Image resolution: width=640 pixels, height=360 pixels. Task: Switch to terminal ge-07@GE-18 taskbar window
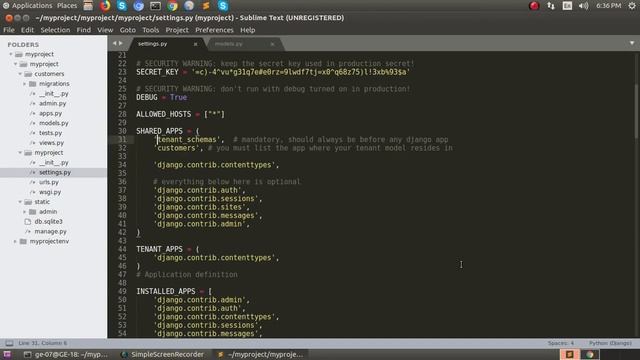click(x=66, y=355)
